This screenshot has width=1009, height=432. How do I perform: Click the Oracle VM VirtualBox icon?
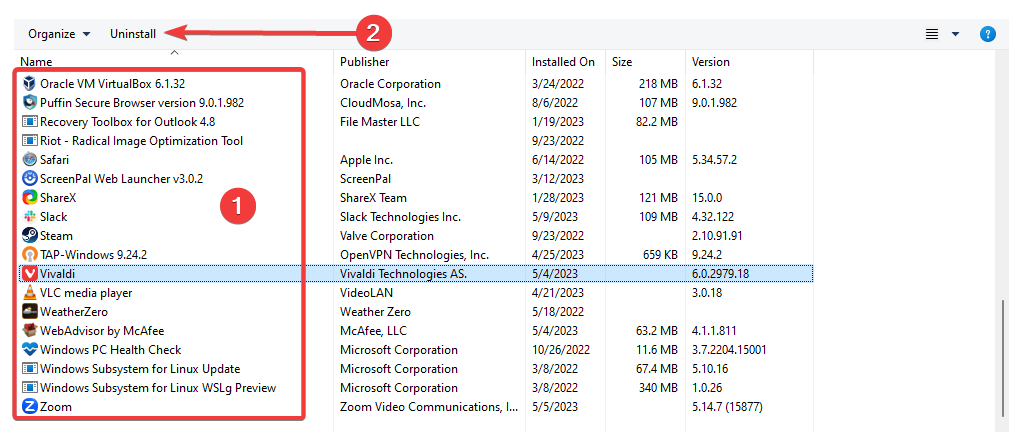30,84
